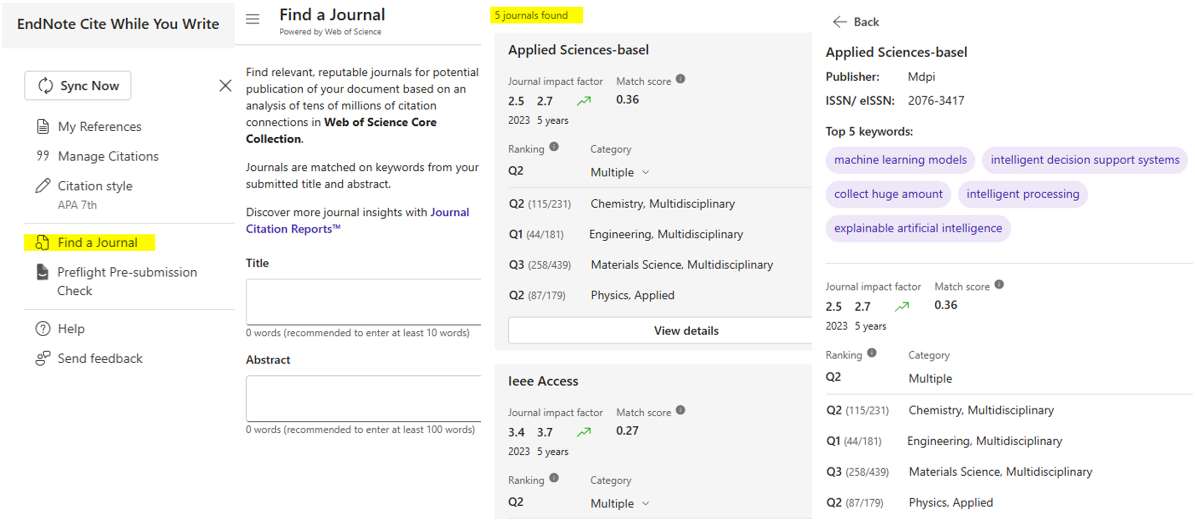Image resolution: width=1195 pixels, height=520 pixels.
Task: Click the Back arrow in details panel
Action: pos(840,22)
